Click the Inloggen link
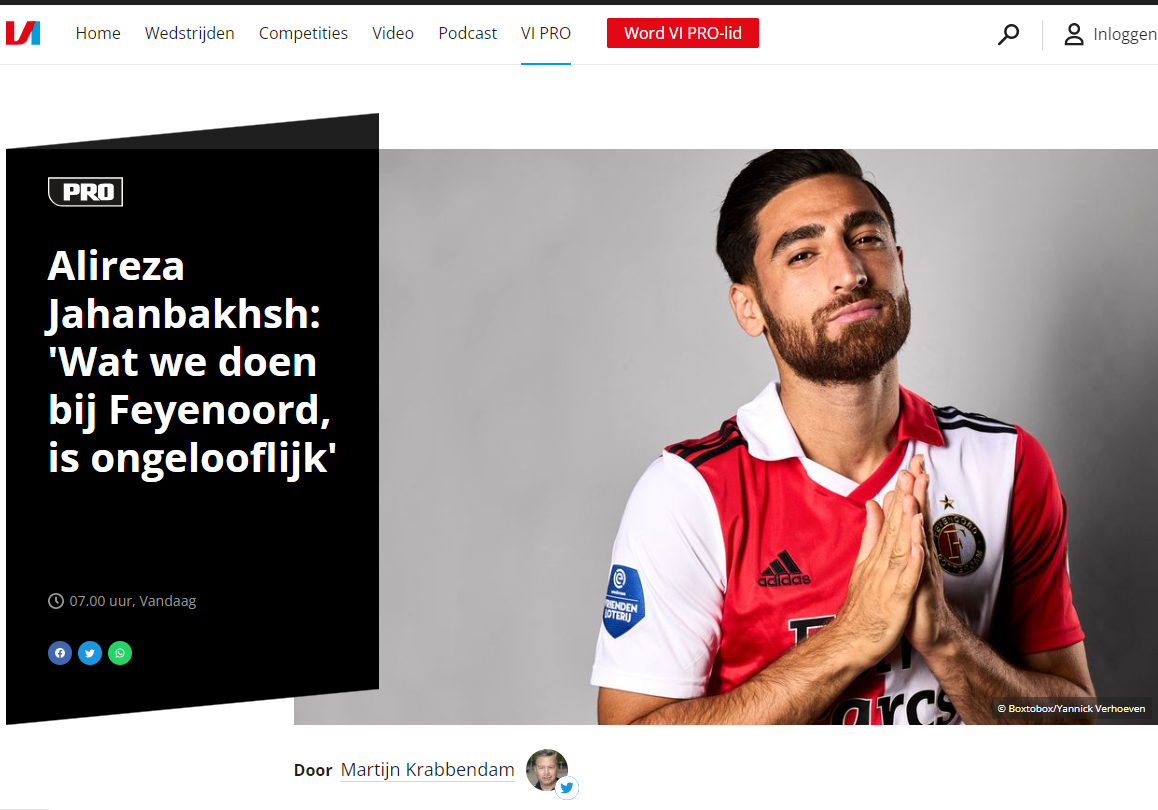Image resolution: width=1158 pixels, height=810 pixels. coord(1125,34)
